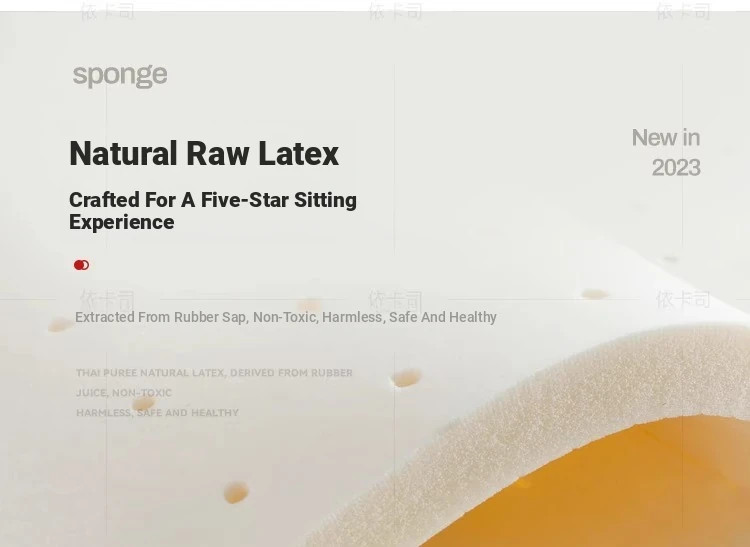Click the JUICE, NON-TOXIC text line
750x547 pixels.
point(124,393)
